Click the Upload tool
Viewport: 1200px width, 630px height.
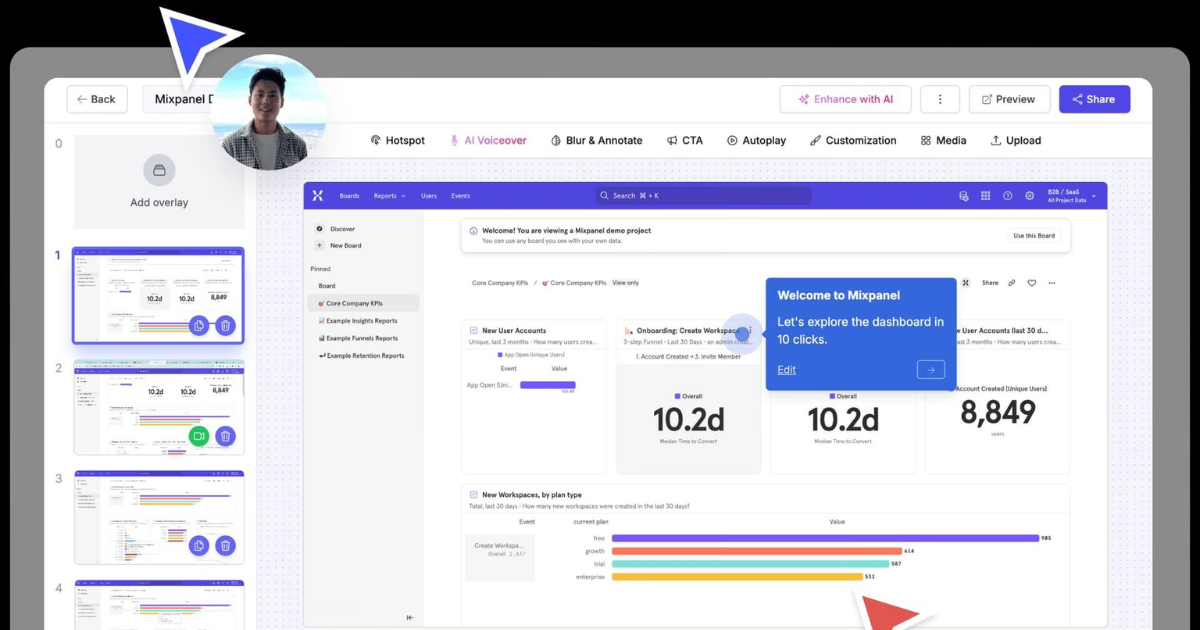pyautogui.click(x=1015, y=141)
